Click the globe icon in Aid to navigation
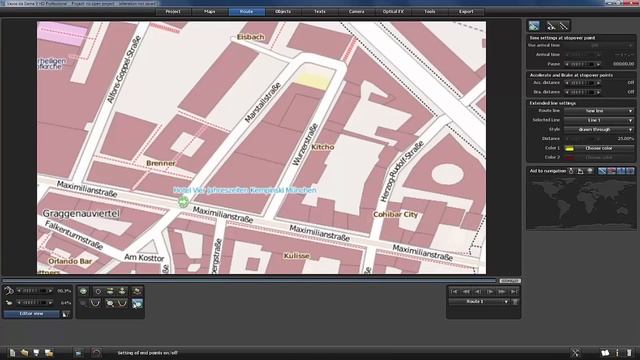 (590, 171)
